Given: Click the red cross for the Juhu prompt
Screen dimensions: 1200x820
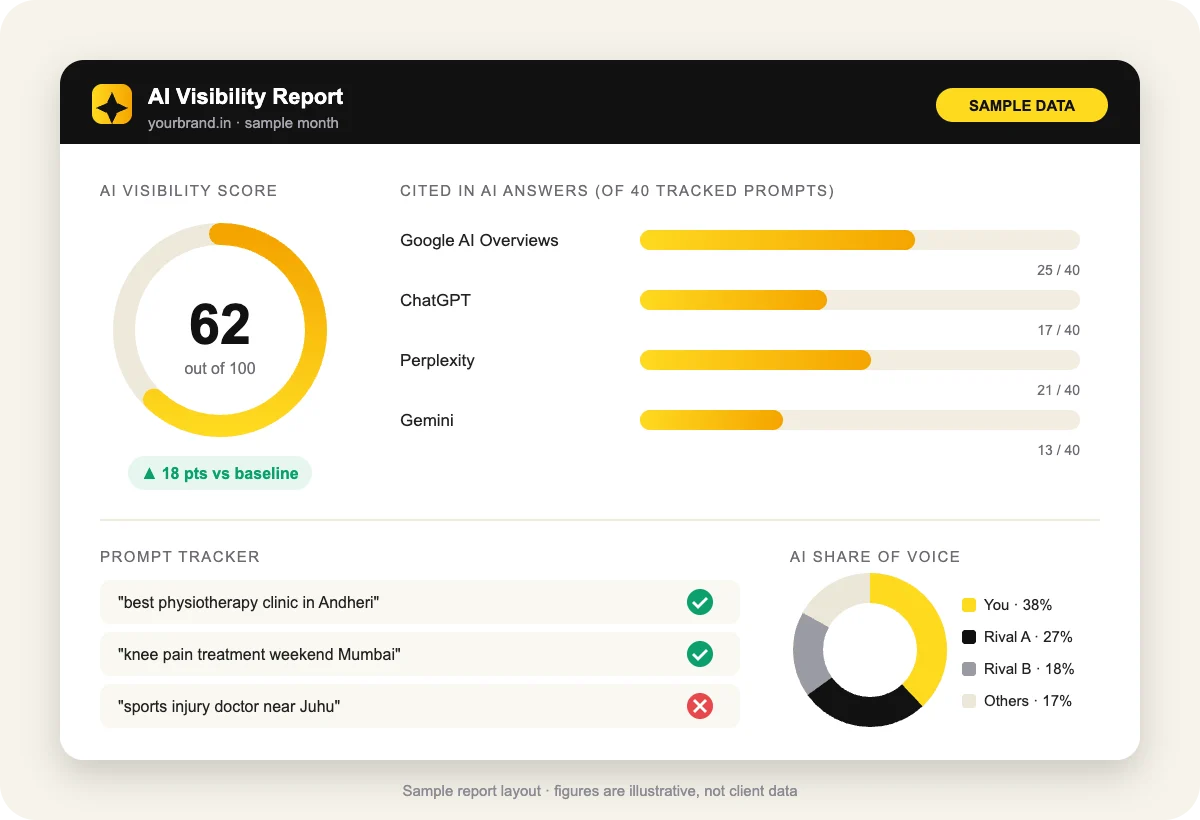Looking at the screenshot, I should 700,706.
